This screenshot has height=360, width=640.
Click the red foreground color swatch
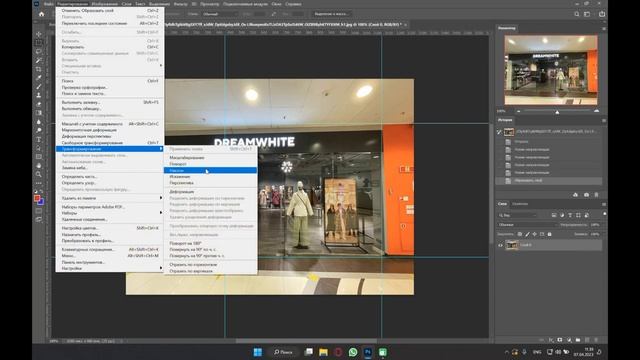click(37, 198)
